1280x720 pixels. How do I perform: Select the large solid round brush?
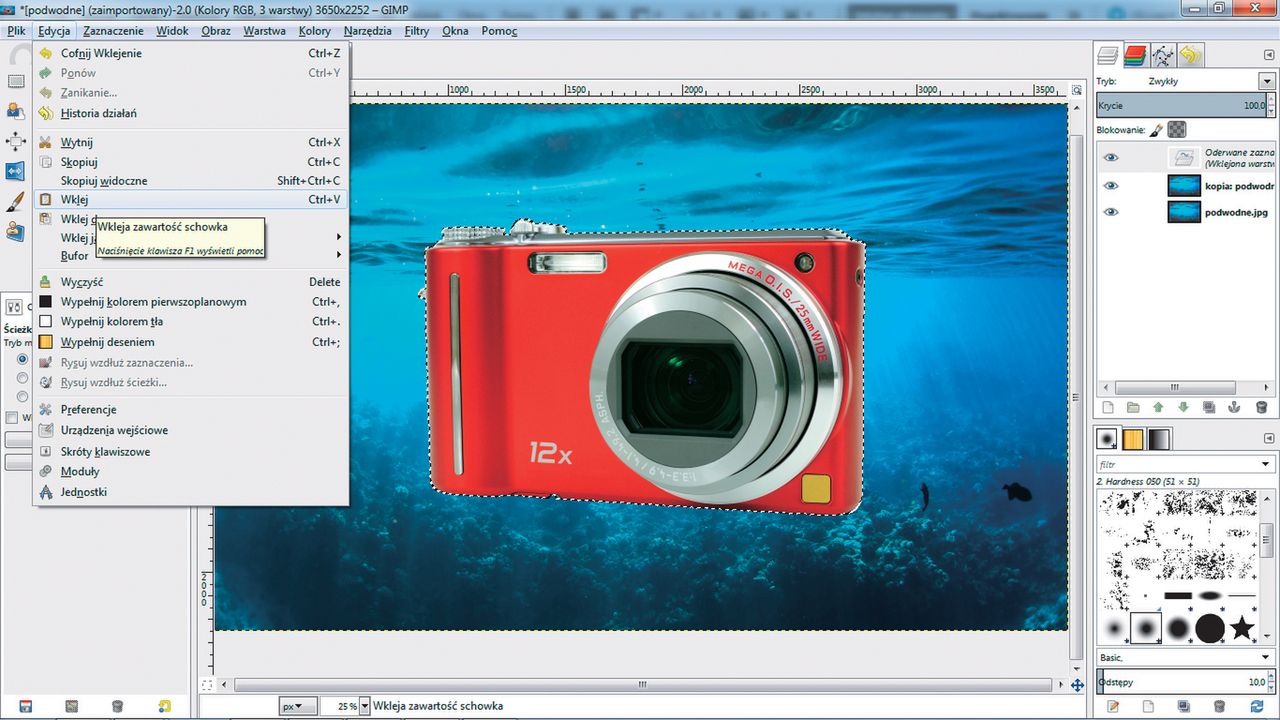tap(1210, 628)
